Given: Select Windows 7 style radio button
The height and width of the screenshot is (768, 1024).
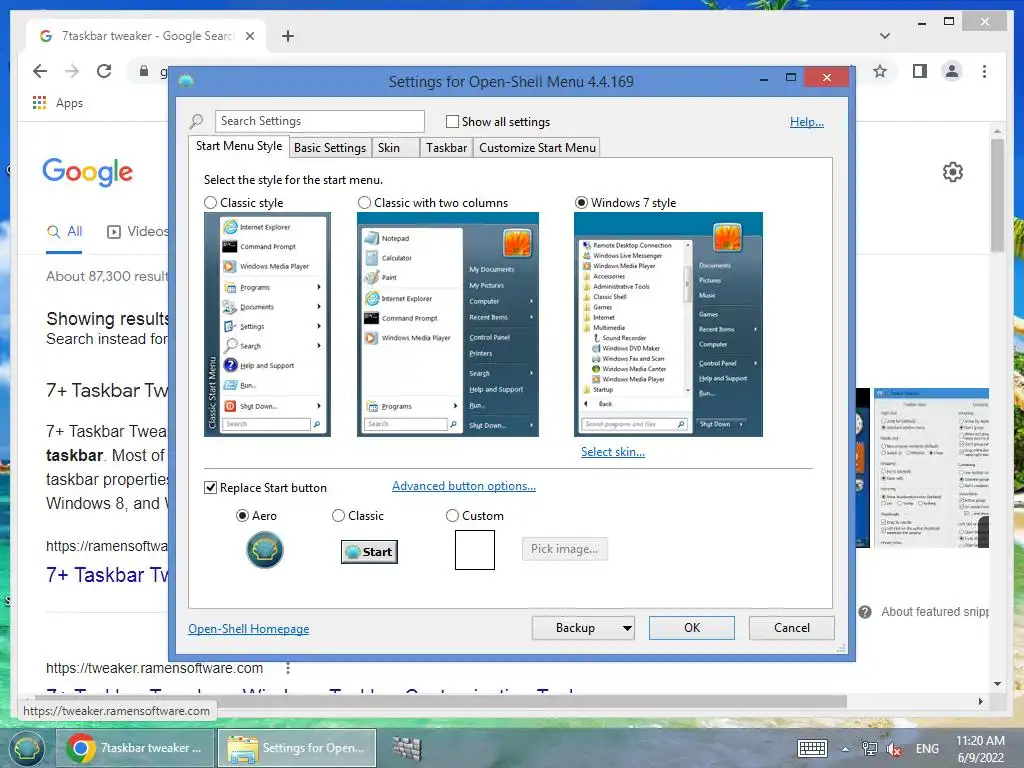Looking at the screenshot, I should tap(581, 202).
